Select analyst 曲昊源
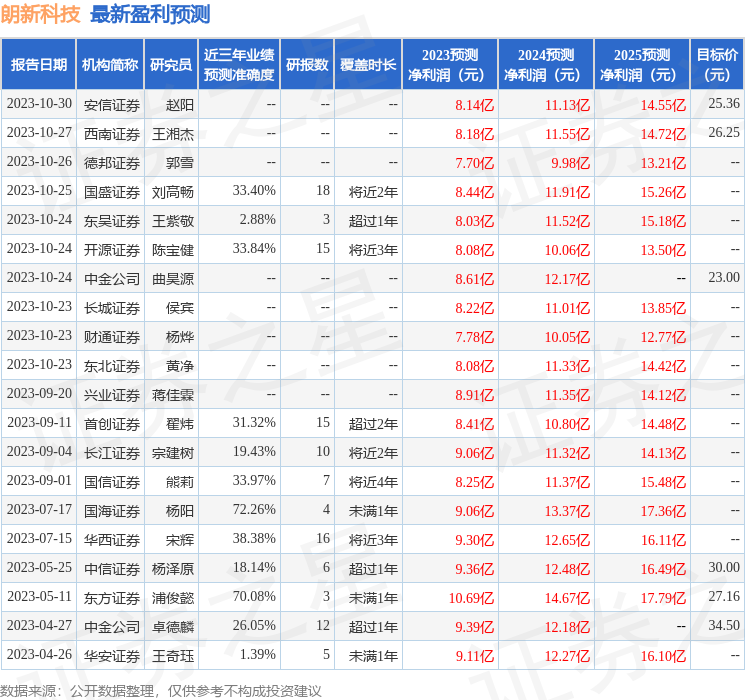 [173, 279]
